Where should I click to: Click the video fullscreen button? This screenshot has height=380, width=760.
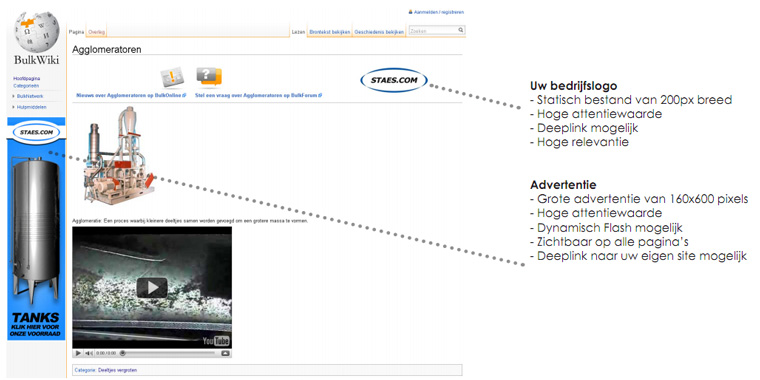click(225, 353)
